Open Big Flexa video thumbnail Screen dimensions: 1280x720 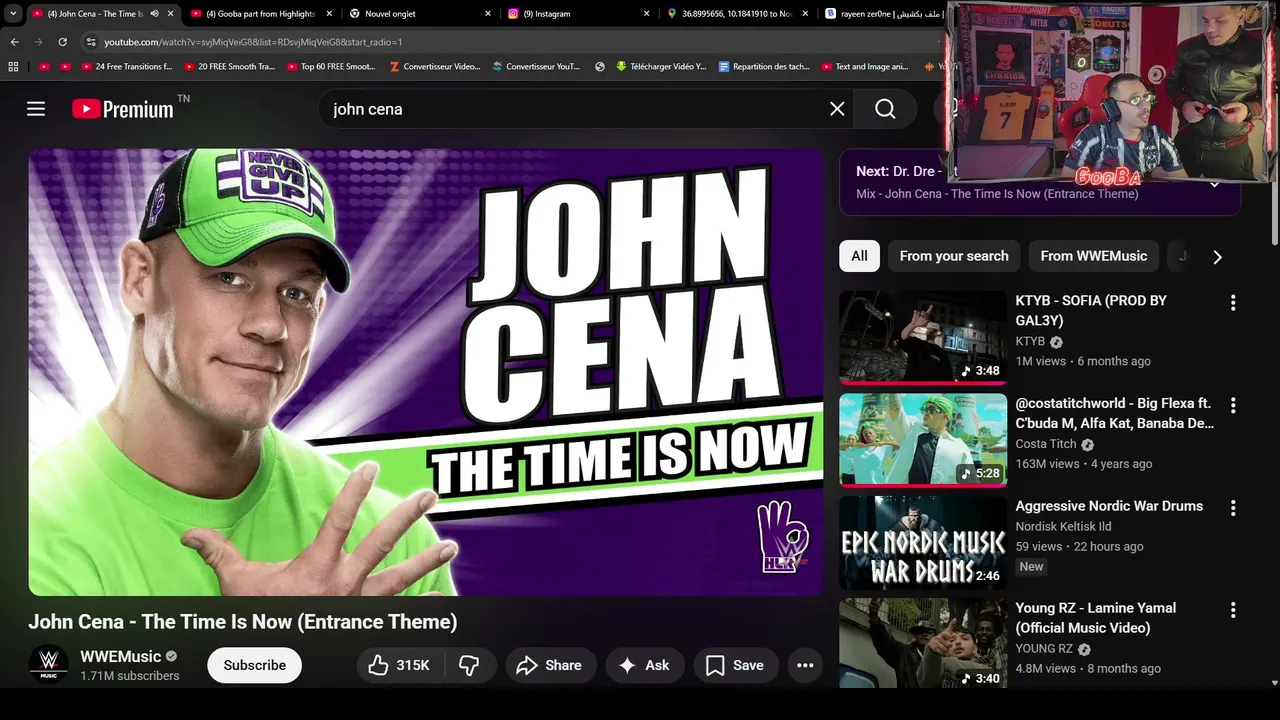point(923,440)
